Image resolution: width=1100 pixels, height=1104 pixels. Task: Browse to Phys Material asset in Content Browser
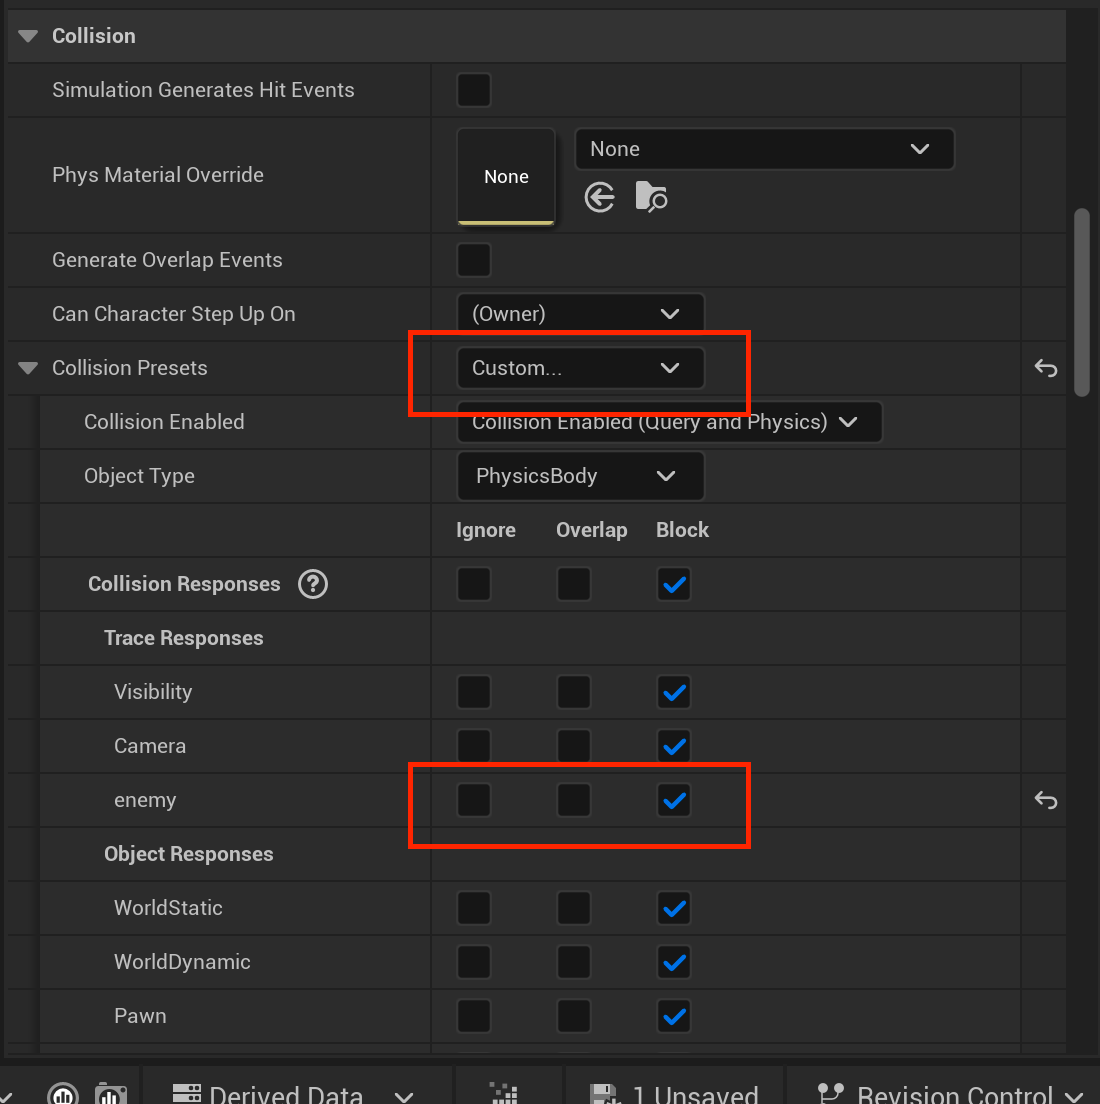(651, 197)
